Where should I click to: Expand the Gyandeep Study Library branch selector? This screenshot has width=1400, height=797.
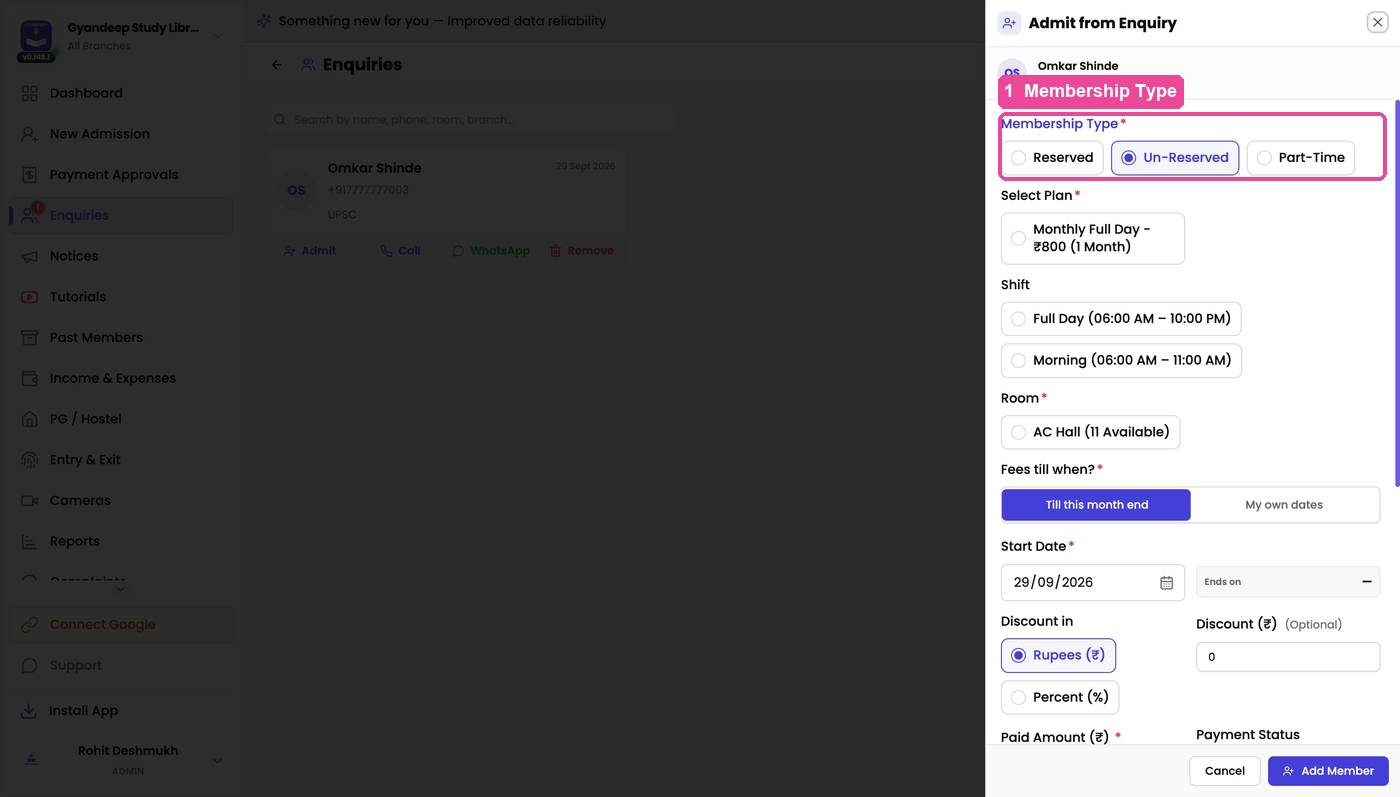tap(218, 37)
